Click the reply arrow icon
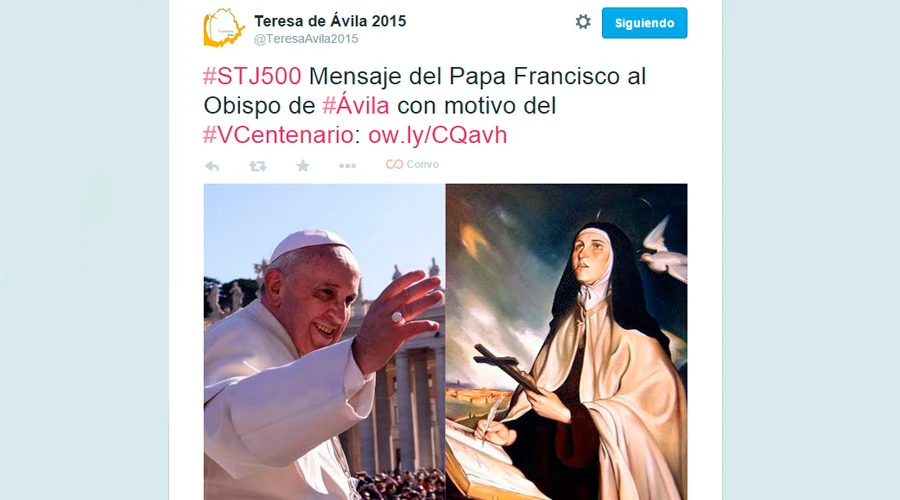Image resolution: width=900 pixels, height=500 pixels. (x=212, y=166)
